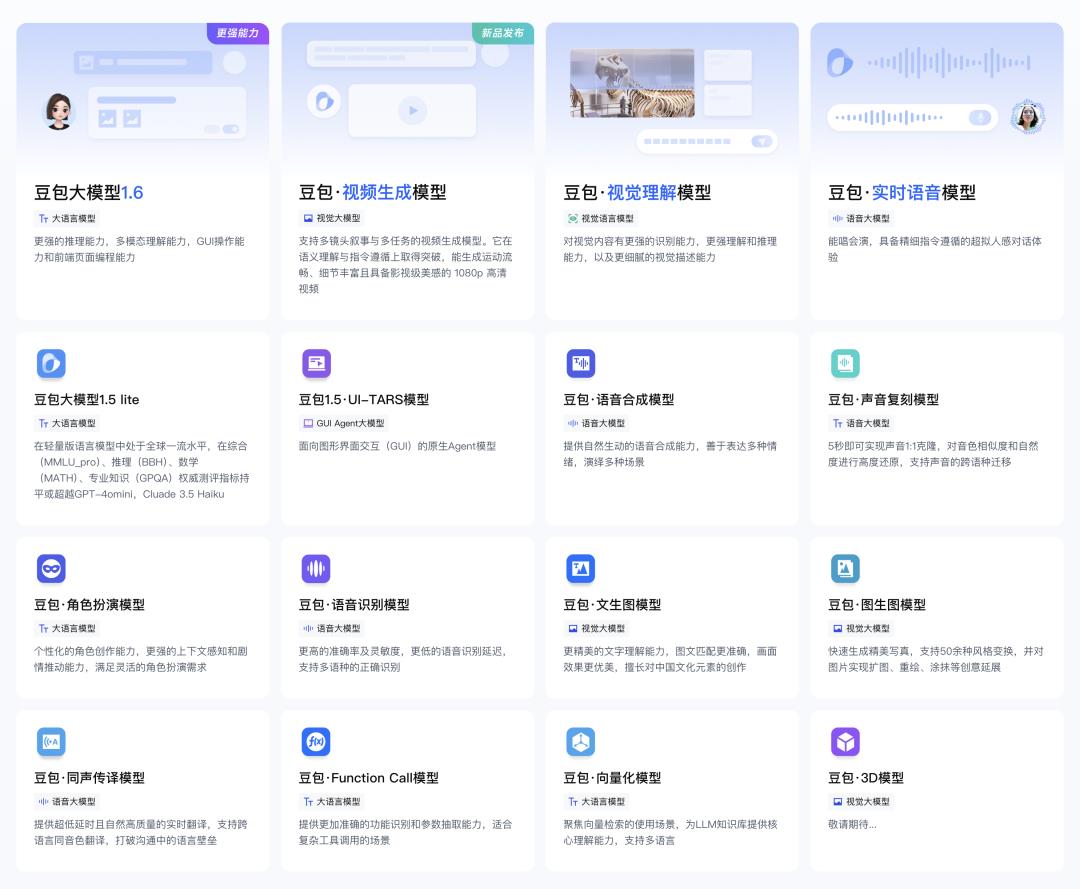Click the 视觉语言模型 tag icon under 视觉理解模型
The width and height of the screenshot is (1080, 889).
coord(572,218)
